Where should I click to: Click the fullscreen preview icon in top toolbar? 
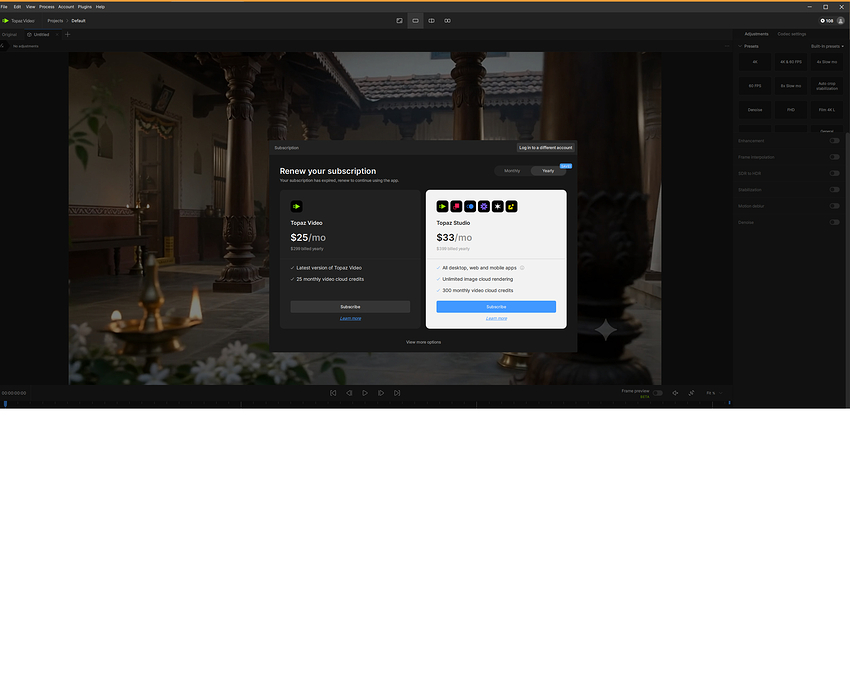tap(400, 21)
